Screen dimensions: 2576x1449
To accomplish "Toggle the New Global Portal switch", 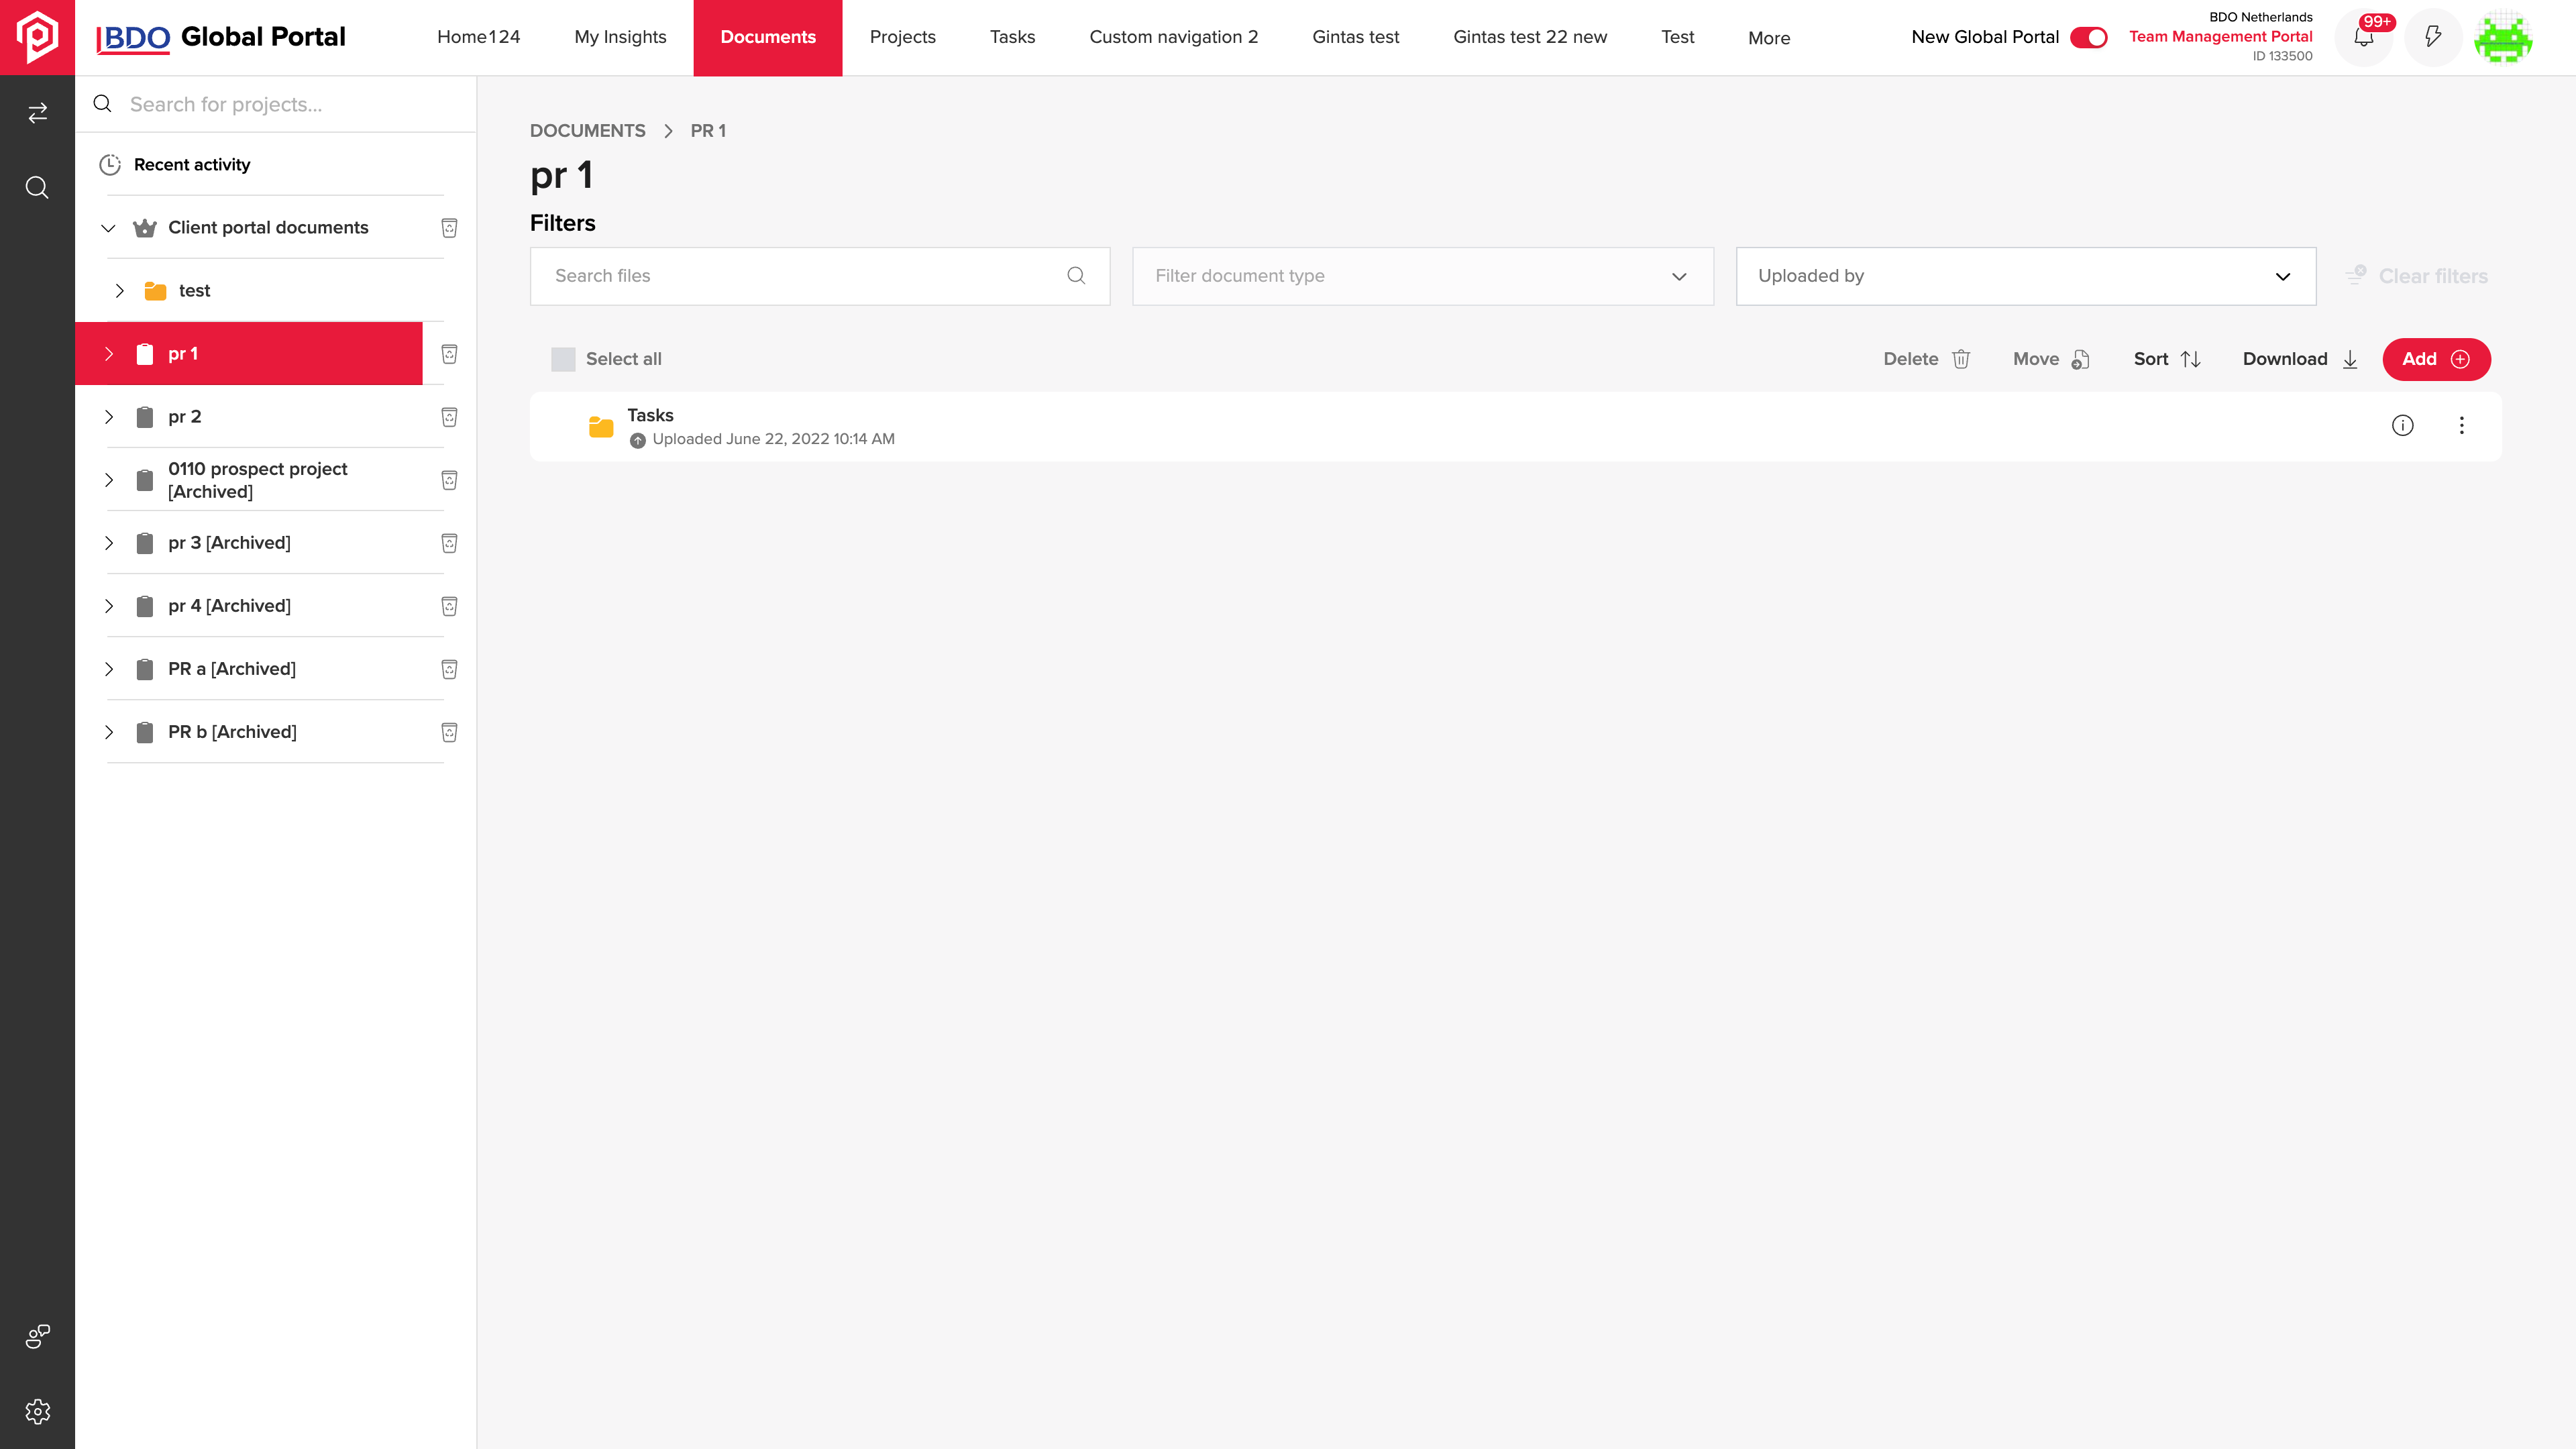I will point(2088,37).
